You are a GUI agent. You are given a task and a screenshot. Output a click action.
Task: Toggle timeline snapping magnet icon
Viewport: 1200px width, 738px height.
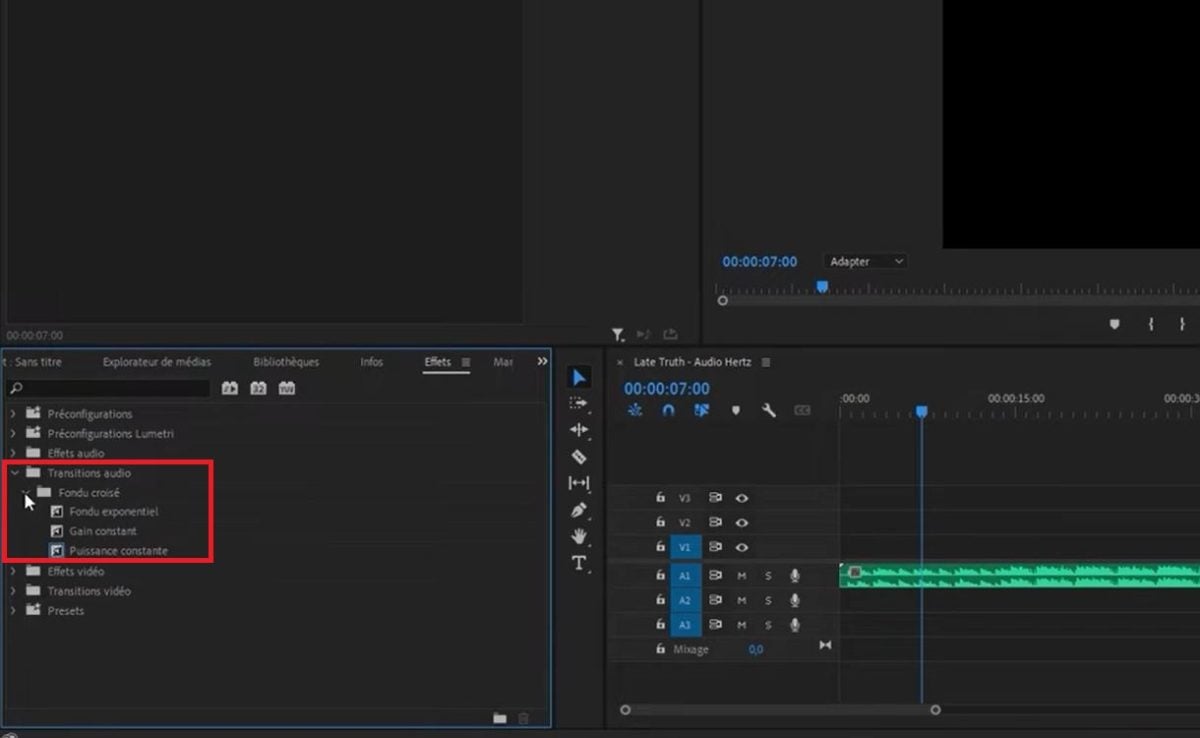[x=668, y=410]
